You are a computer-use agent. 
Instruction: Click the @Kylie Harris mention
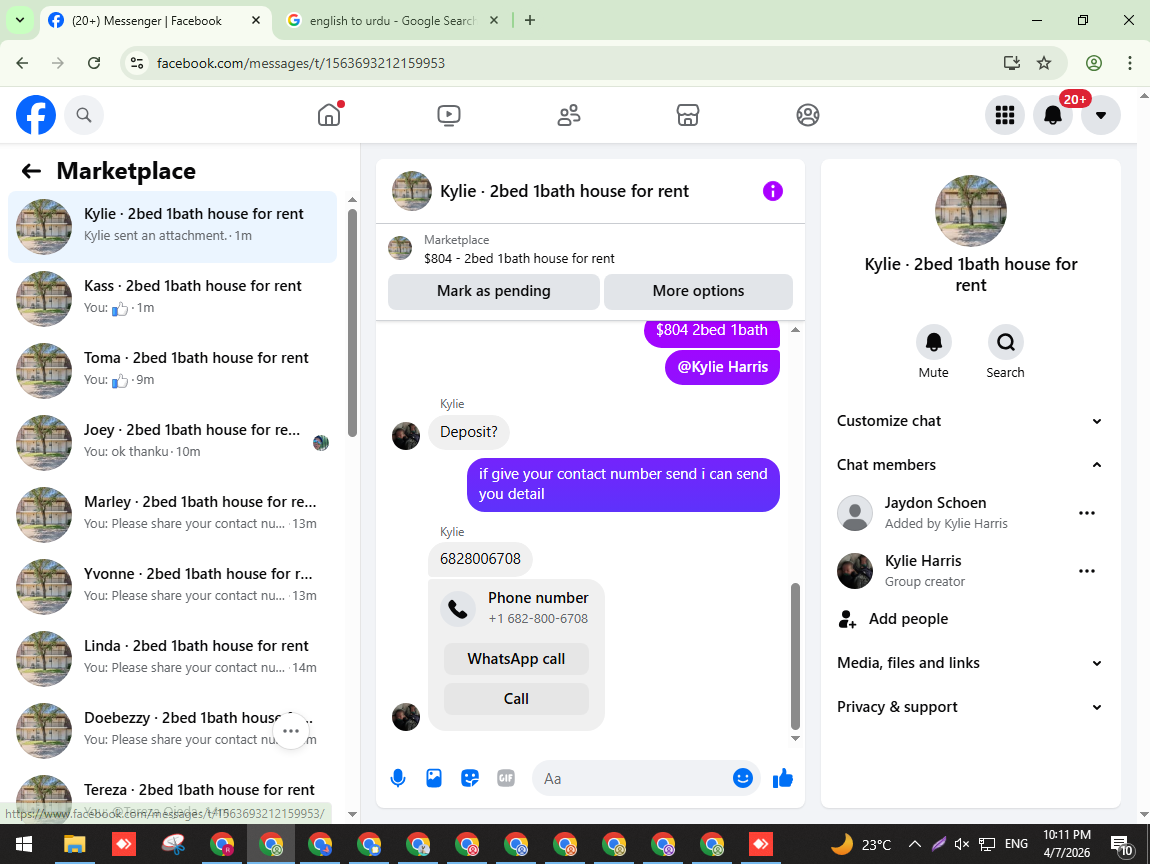pos(722,367)
